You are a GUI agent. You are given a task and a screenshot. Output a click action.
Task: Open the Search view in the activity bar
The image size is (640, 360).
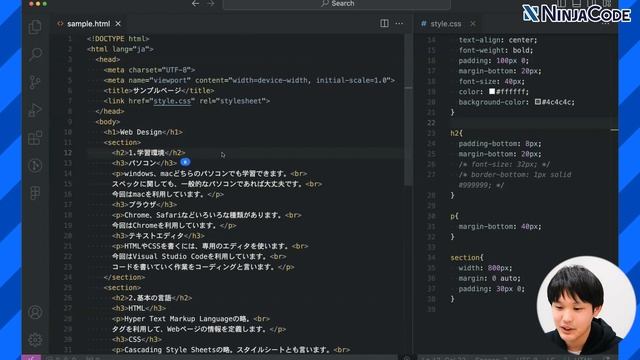click(x=35, y=54)
